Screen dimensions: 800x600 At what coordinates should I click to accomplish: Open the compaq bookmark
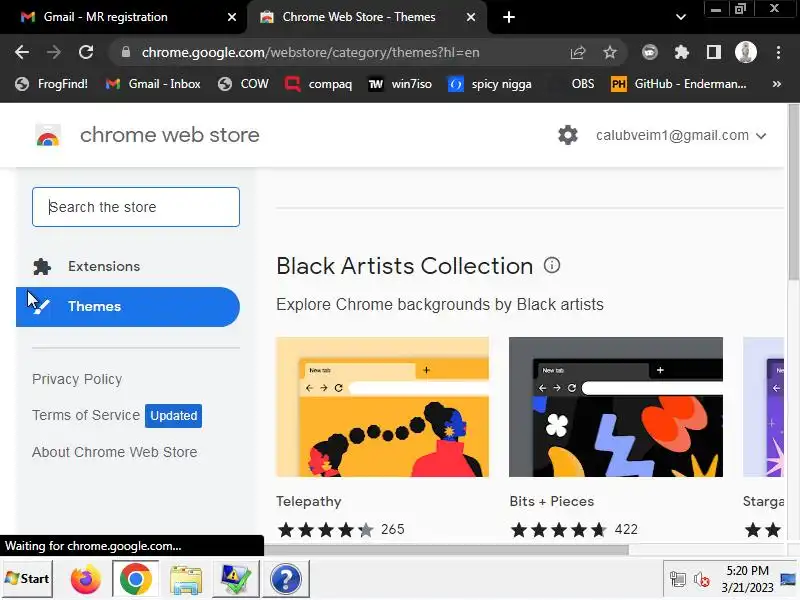tap(318, 84)
